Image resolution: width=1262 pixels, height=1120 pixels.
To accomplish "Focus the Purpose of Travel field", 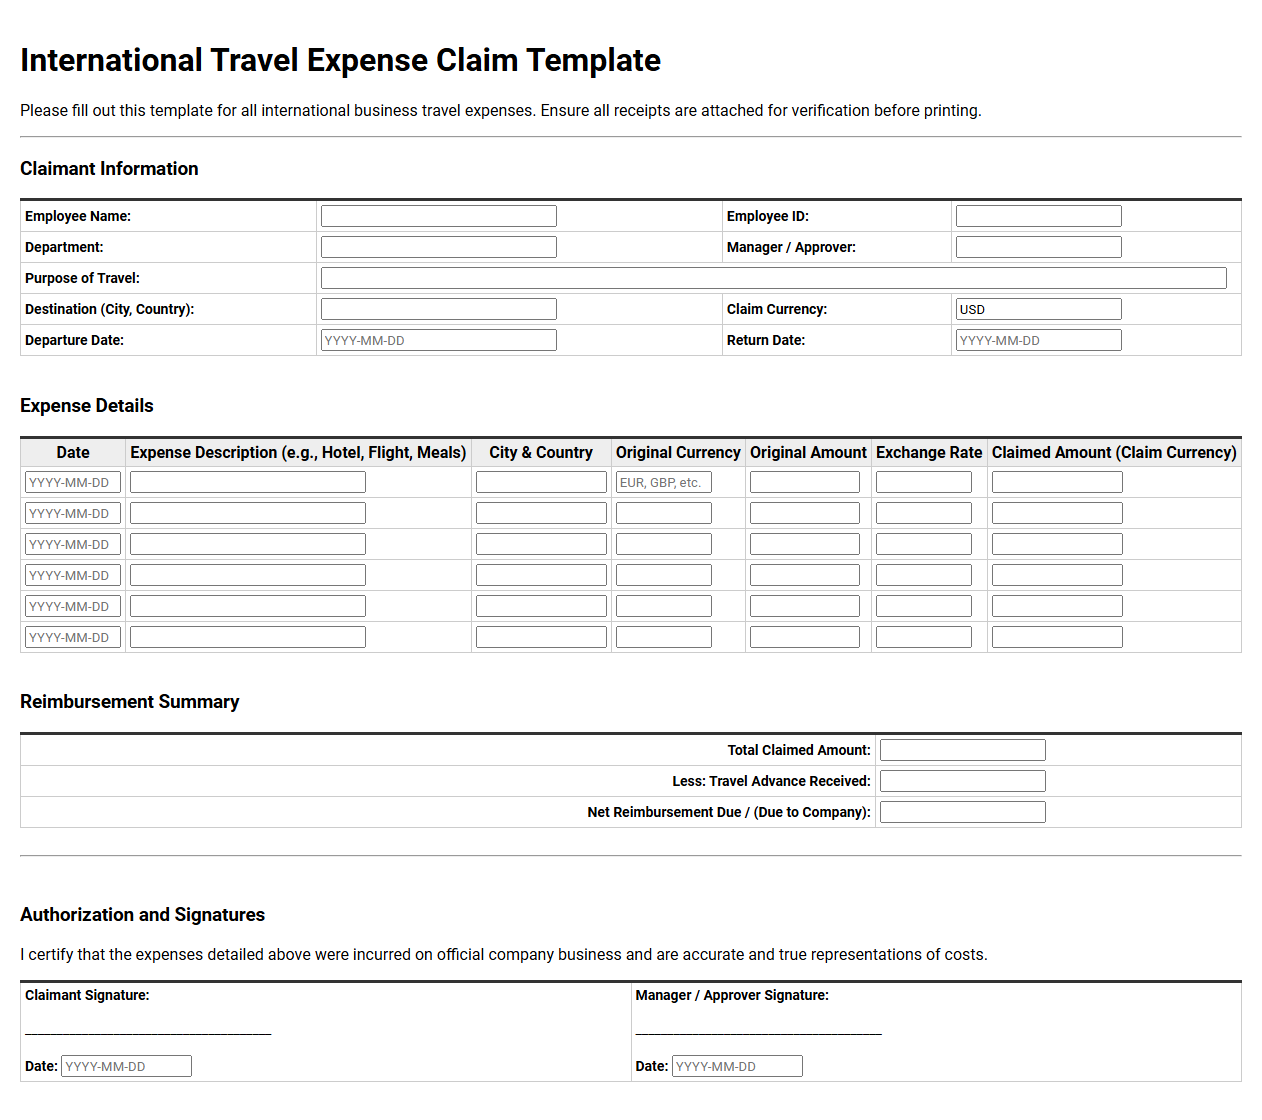I will 773,278.
